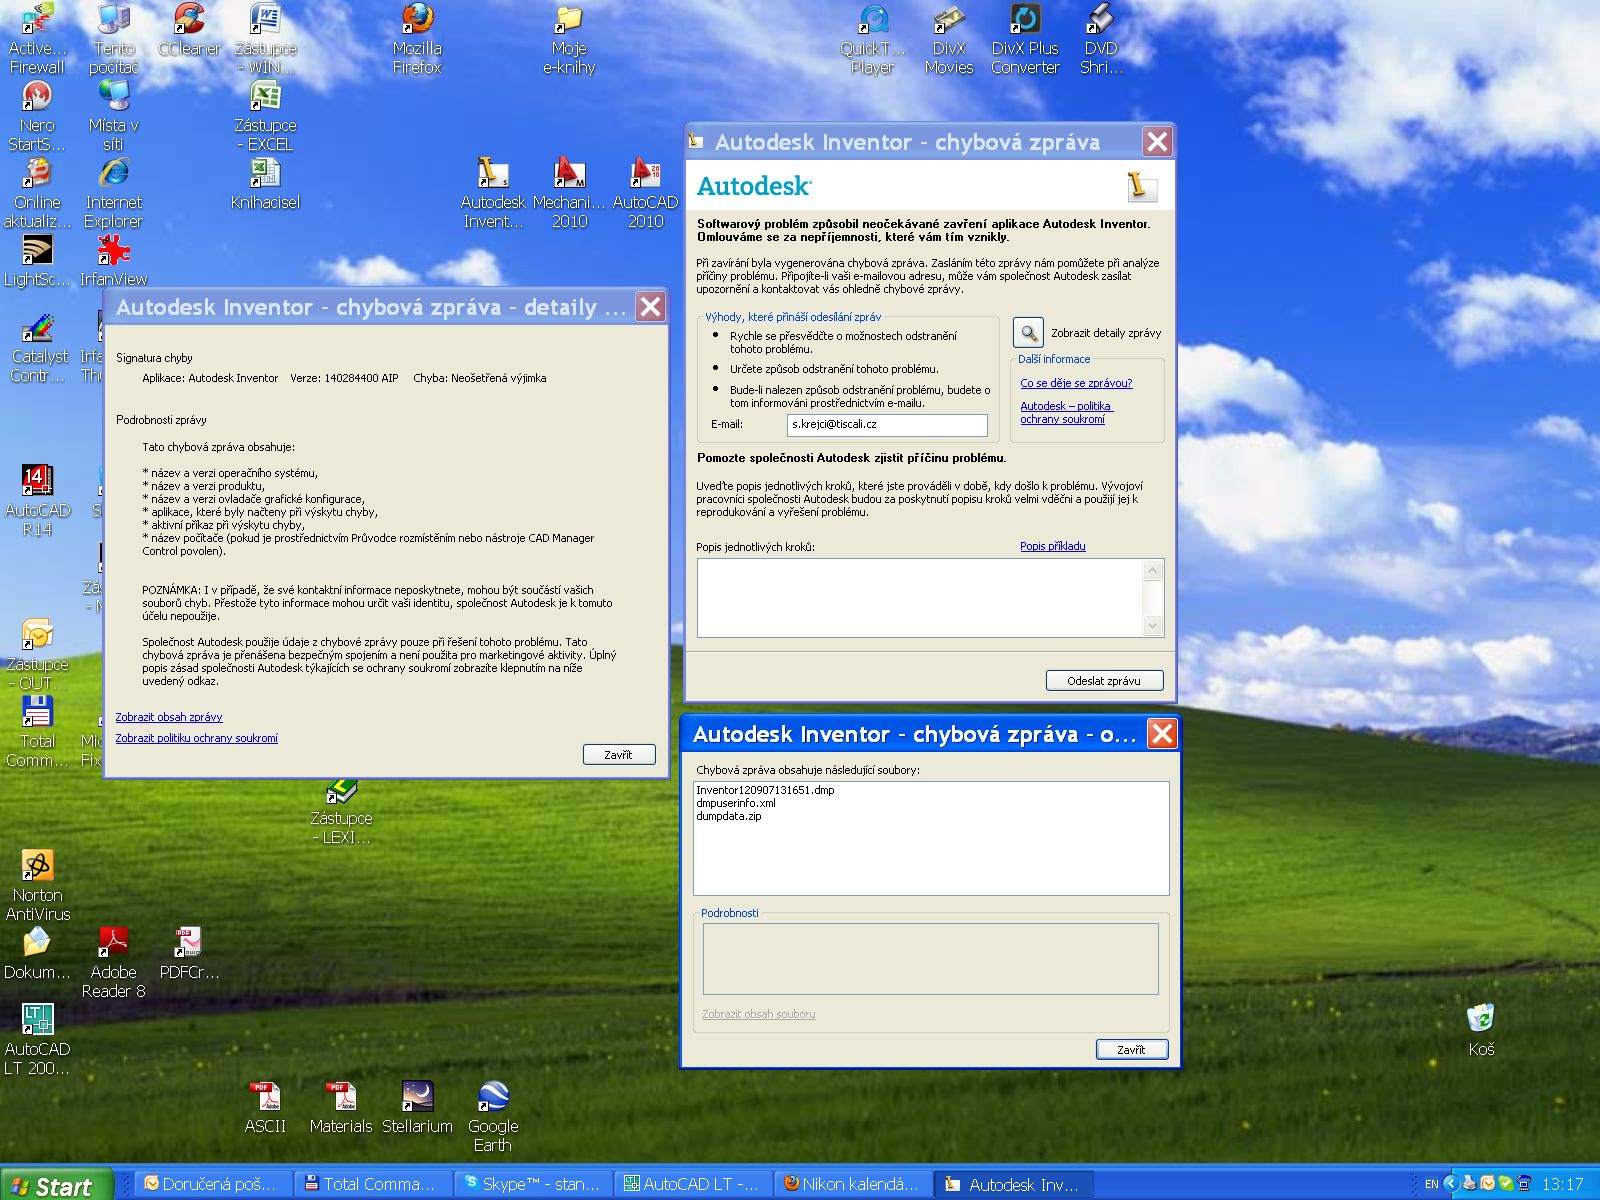Viewport: 1600px width, 1200px height.
Task: Click Zobrazit obsah zprávy link
Action: coord(169,717)
